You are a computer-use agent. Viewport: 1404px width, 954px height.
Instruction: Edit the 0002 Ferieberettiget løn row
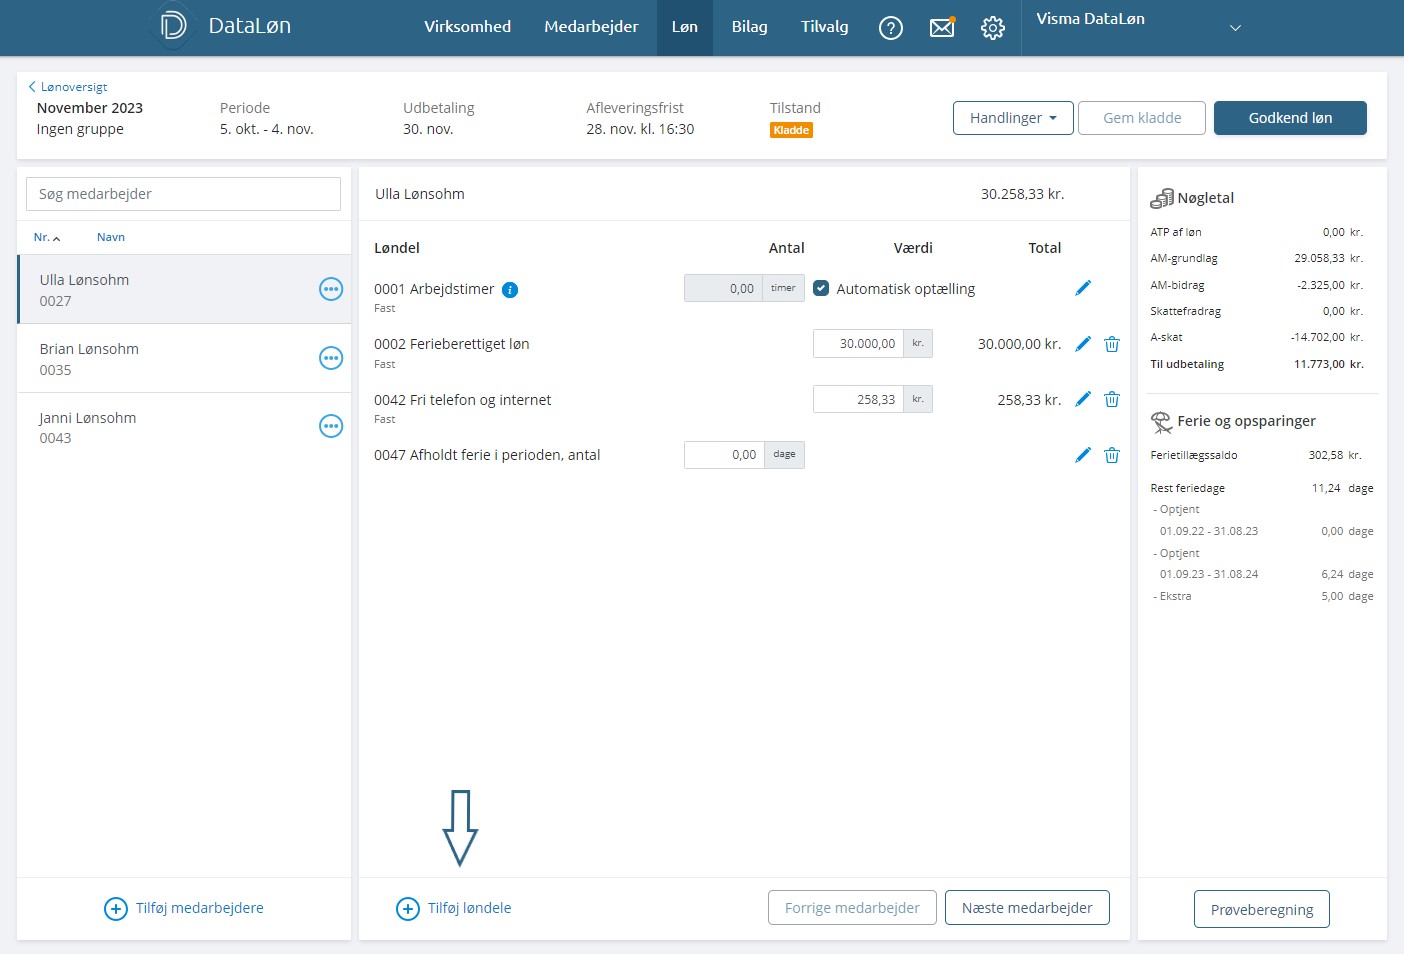coord(1082,344)
